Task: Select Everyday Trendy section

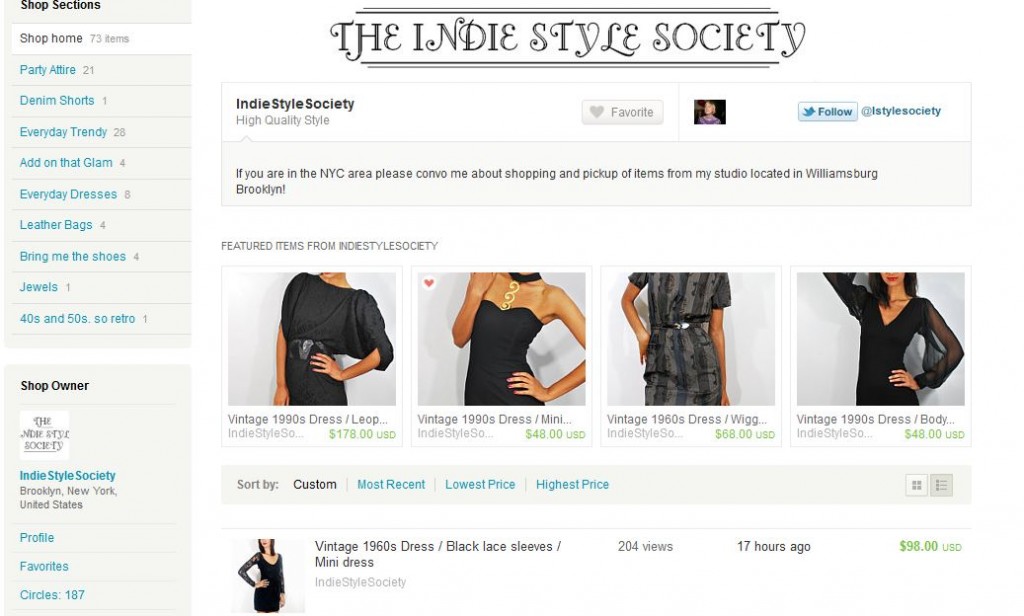Action: (x=63, y=132)
